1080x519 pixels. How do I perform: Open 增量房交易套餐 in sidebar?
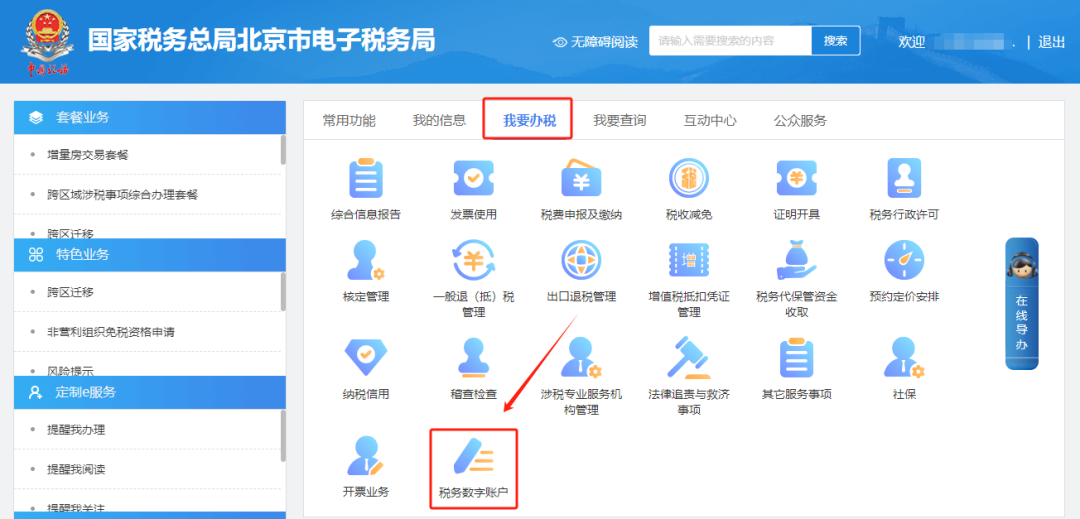pyautogui.click(x=87, y=155)
